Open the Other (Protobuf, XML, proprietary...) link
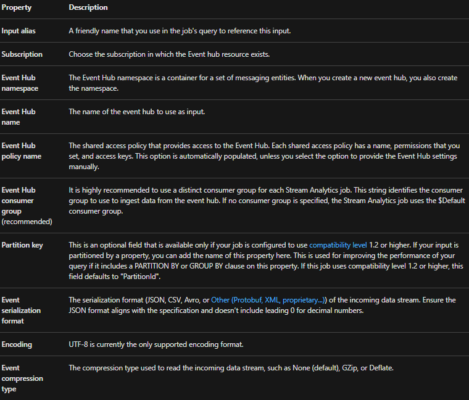The height and width of the screenshot is (400, 469). (269, 300)
